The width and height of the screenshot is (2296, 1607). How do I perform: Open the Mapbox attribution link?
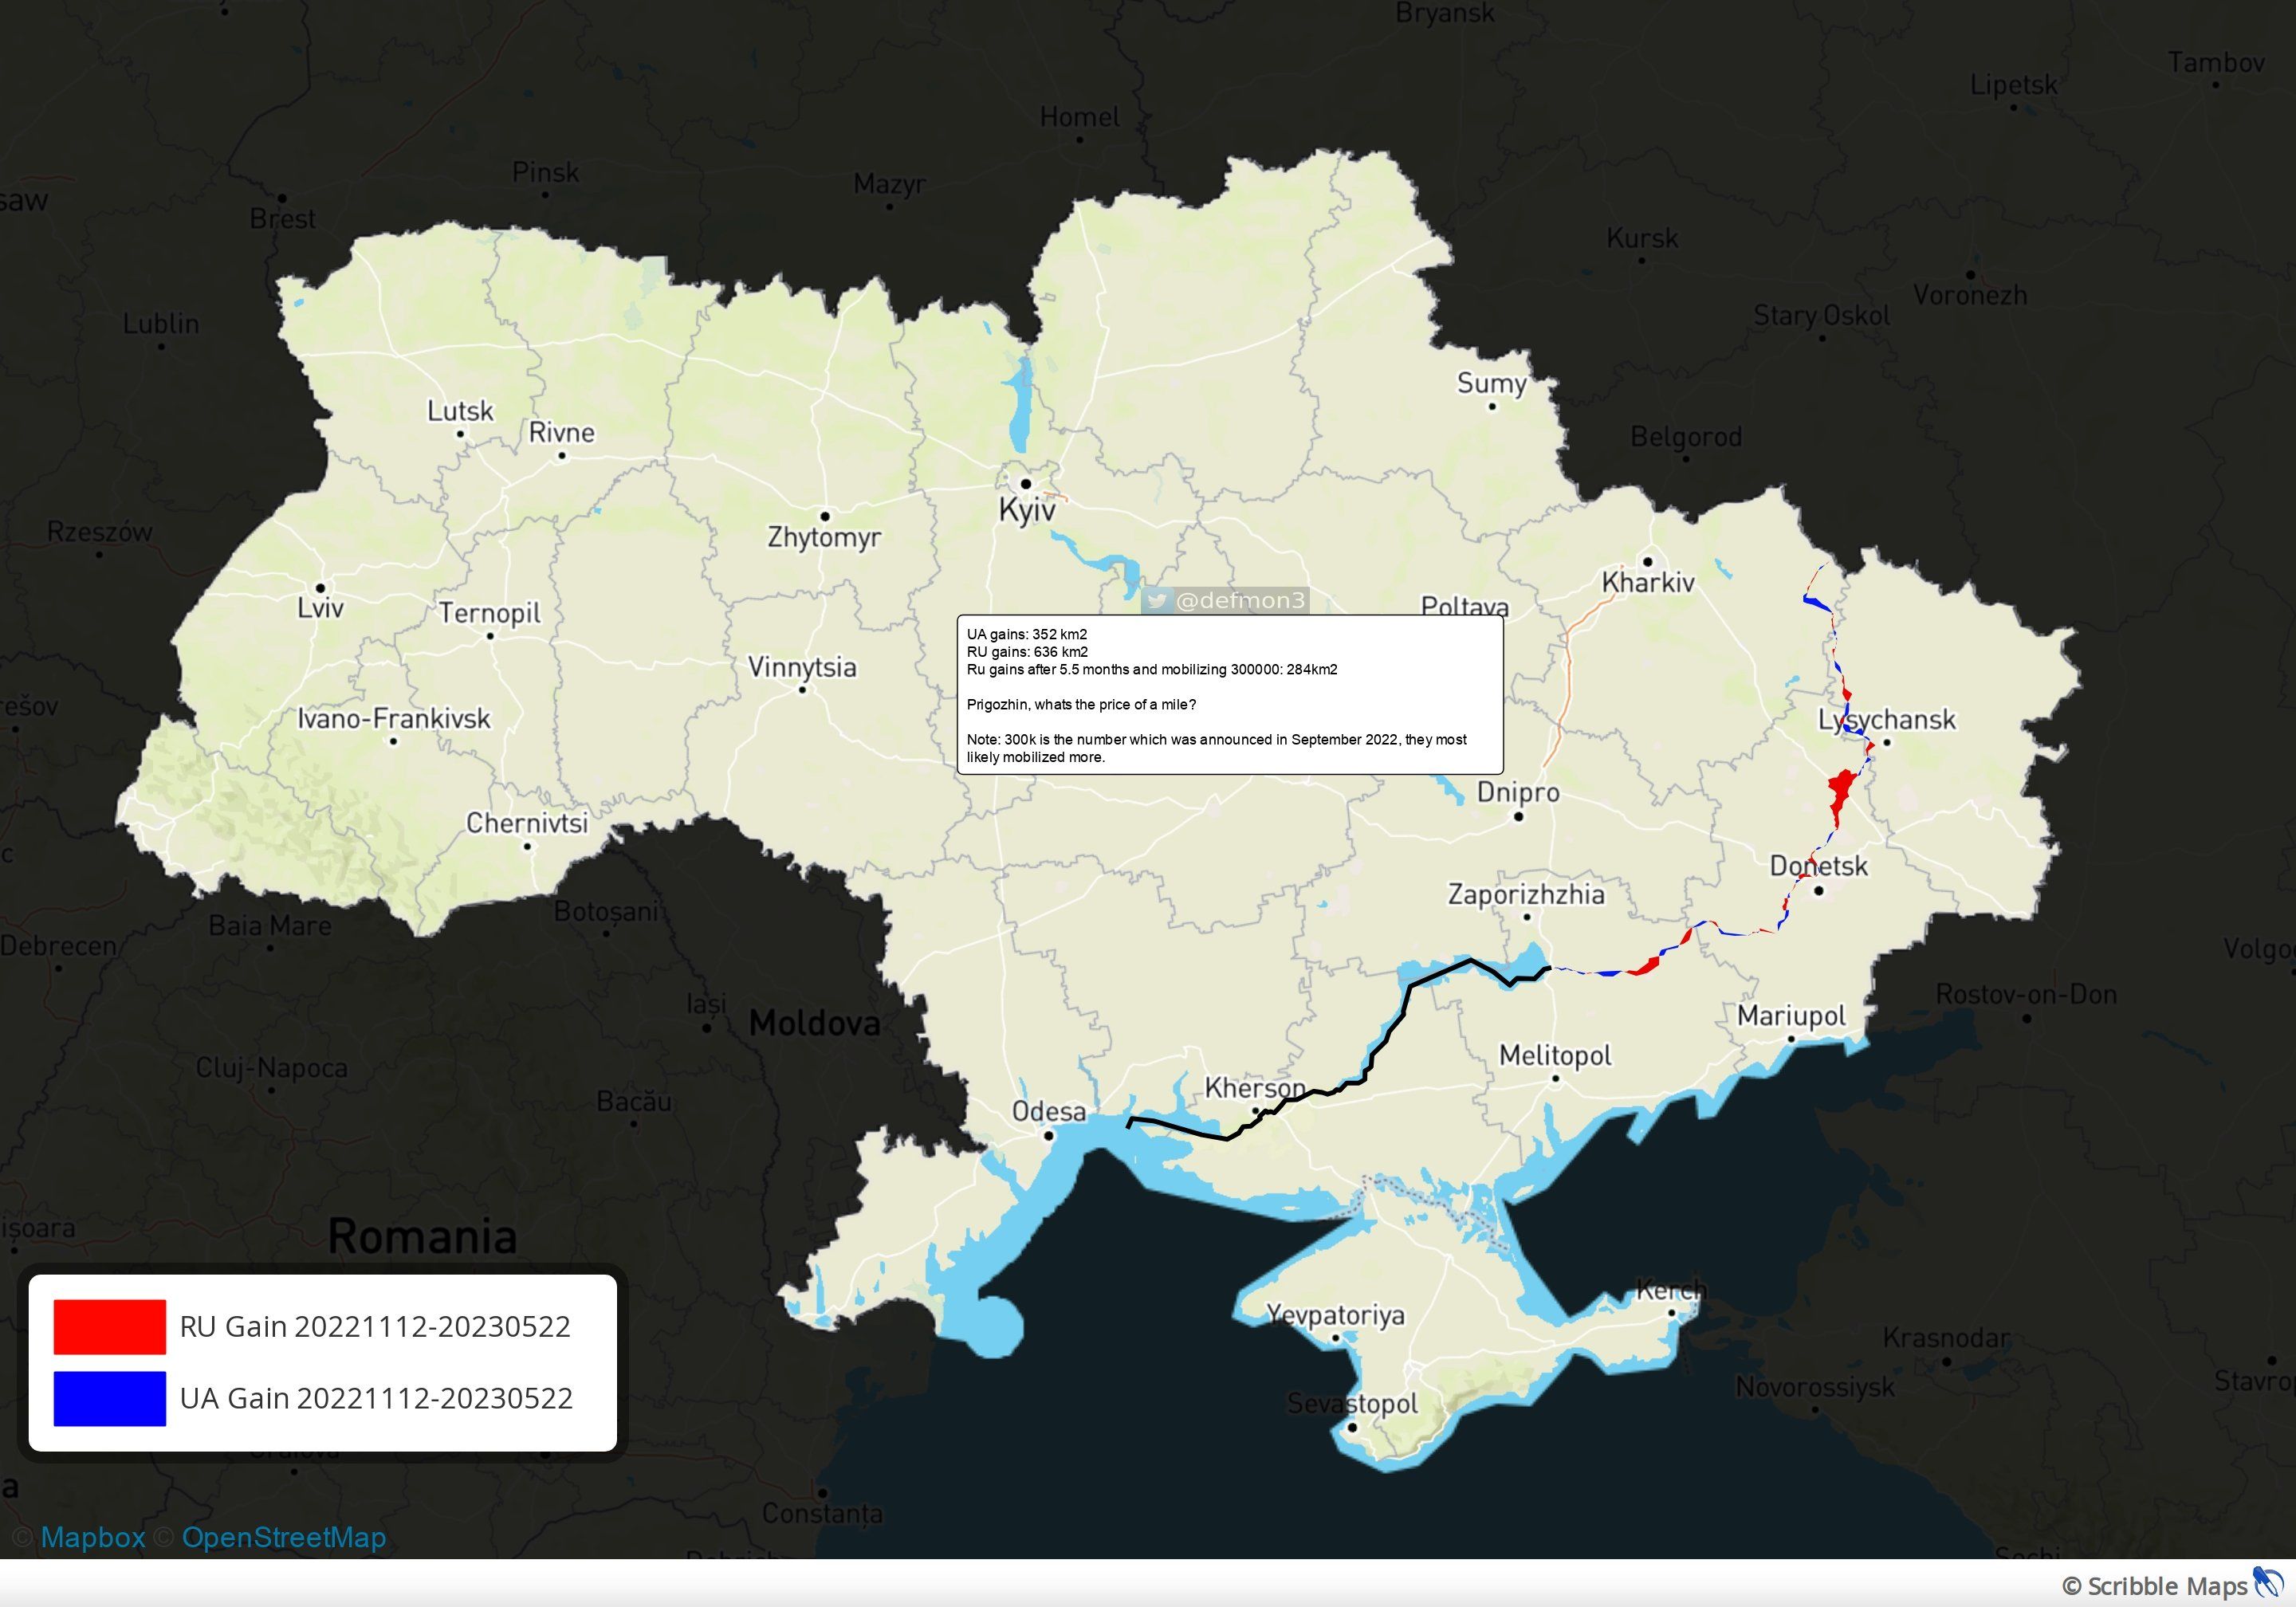92,1537
